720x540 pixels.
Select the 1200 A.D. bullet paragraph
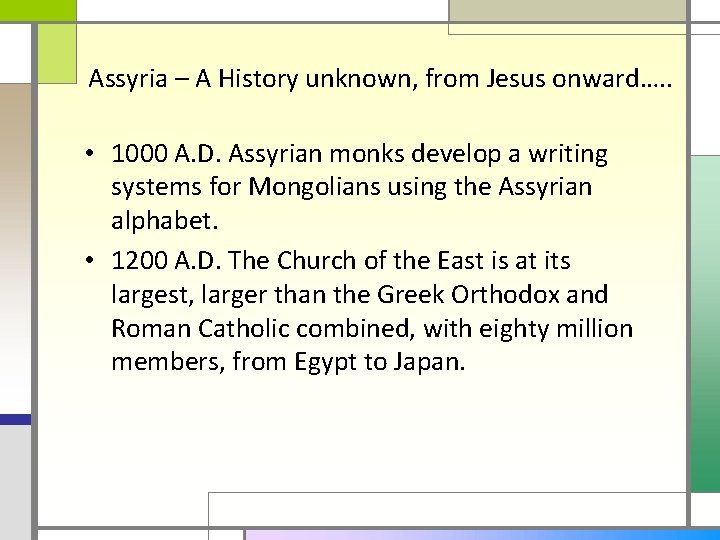tap(360, 311)
